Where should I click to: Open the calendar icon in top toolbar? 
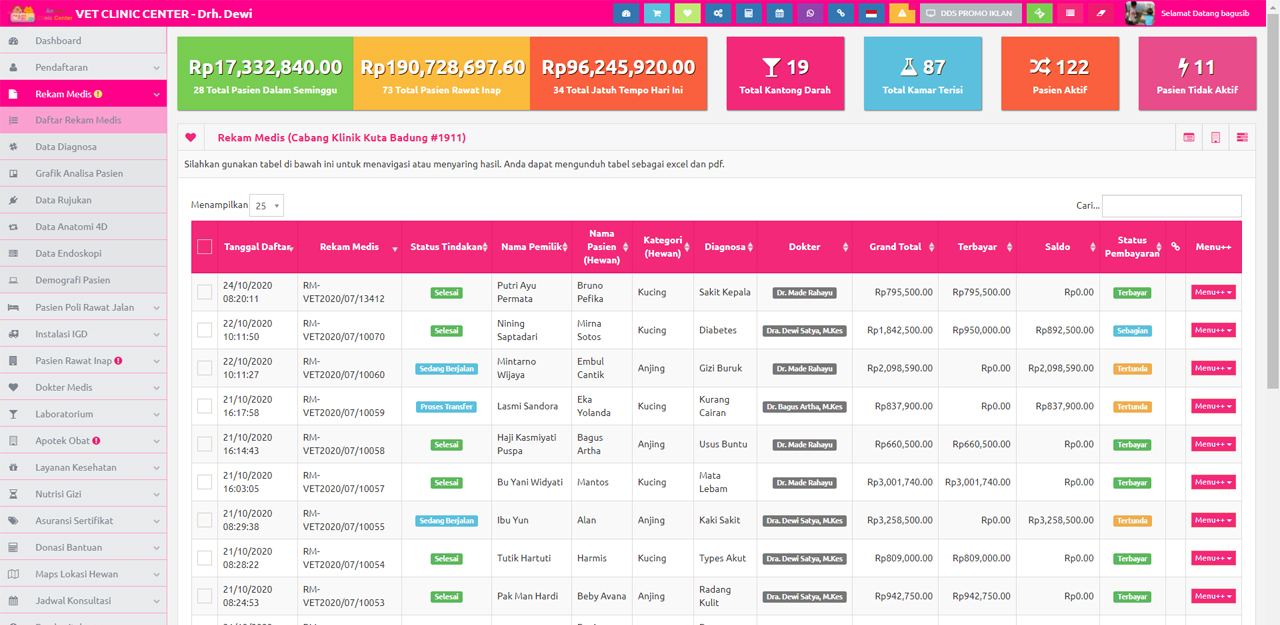(x=779, y=13)
